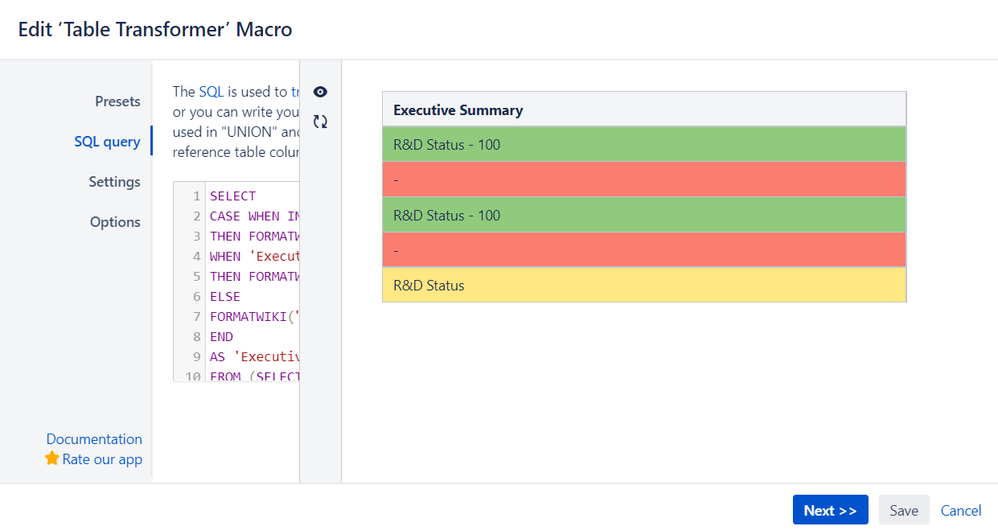Click the SQL hyperlink in the description
998x531 pixels.
click(211, 91)
